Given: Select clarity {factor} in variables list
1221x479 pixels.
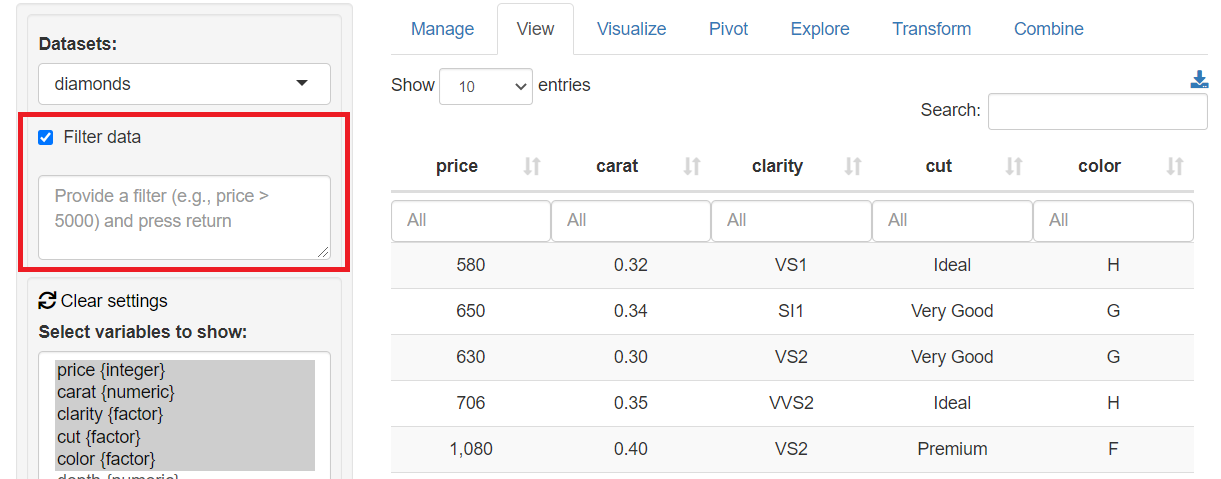Looking at the screenshot, I should click(x=110, y=414).
